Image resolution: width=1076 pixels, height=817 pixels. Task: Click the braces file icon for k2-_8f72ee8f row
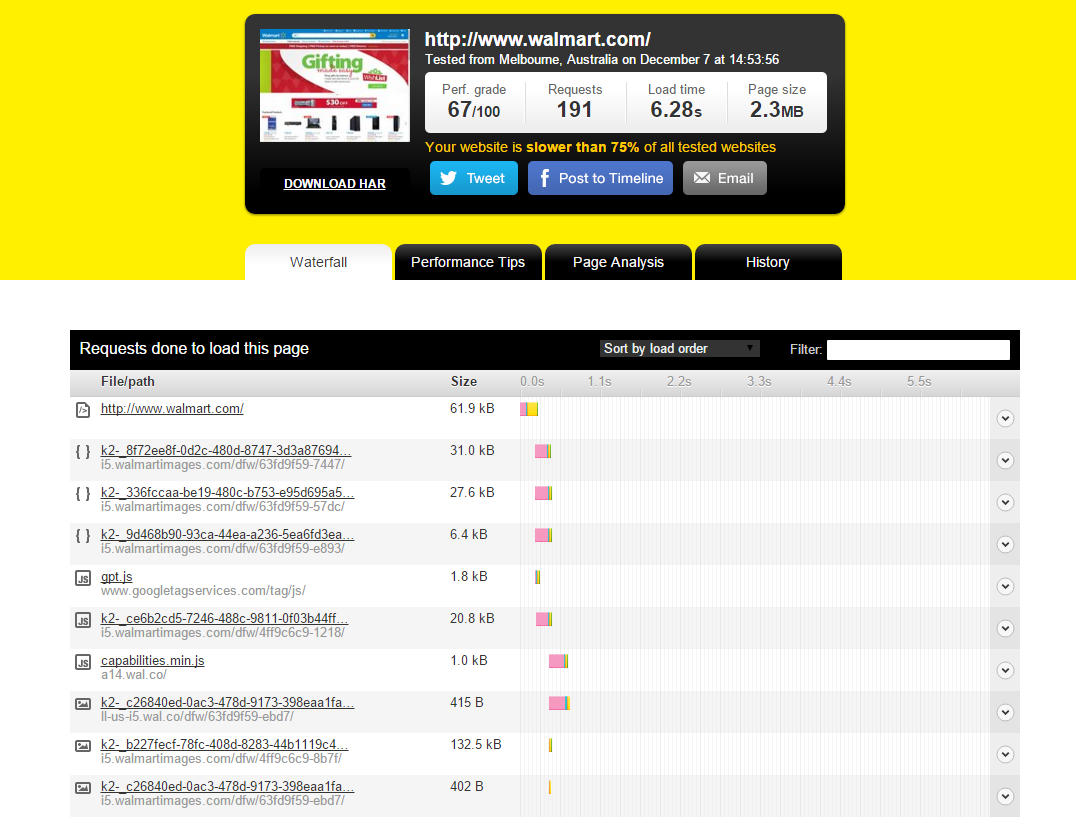click(83, 451)
